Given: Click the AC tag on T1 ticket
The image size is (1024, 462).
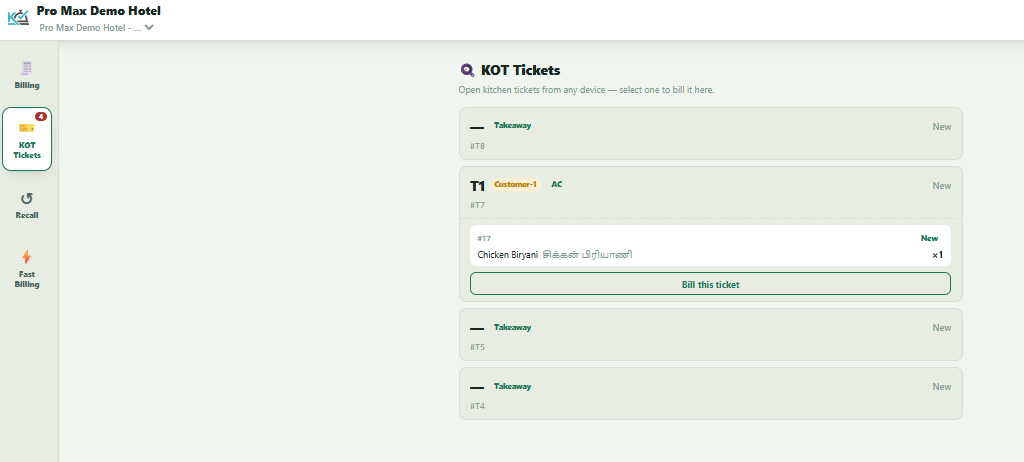Looking at the screenshot, I should pyautogui.click(x=556, y=184).
